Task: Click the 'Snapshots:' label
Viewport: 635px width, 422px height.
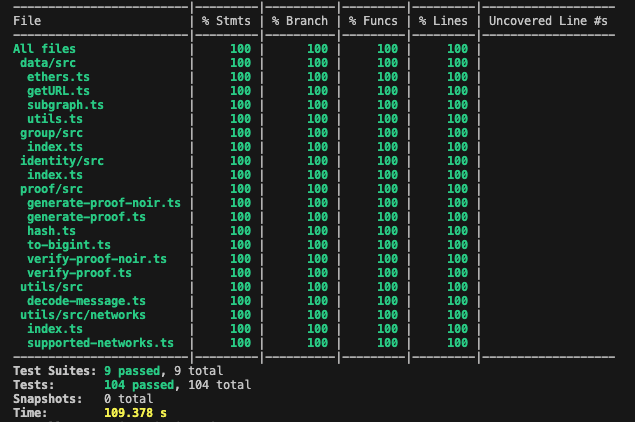Action: [x=48, y=399]
